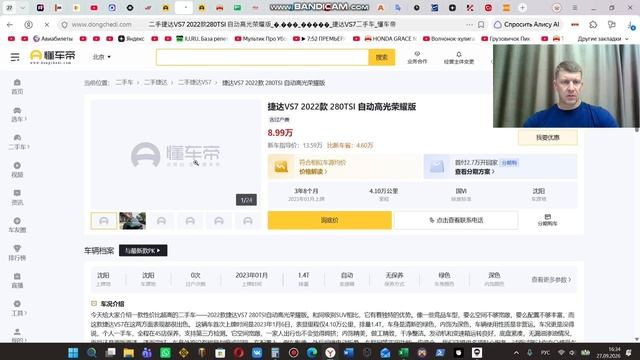Select the second car photo thumbnail

click(132, 221)
